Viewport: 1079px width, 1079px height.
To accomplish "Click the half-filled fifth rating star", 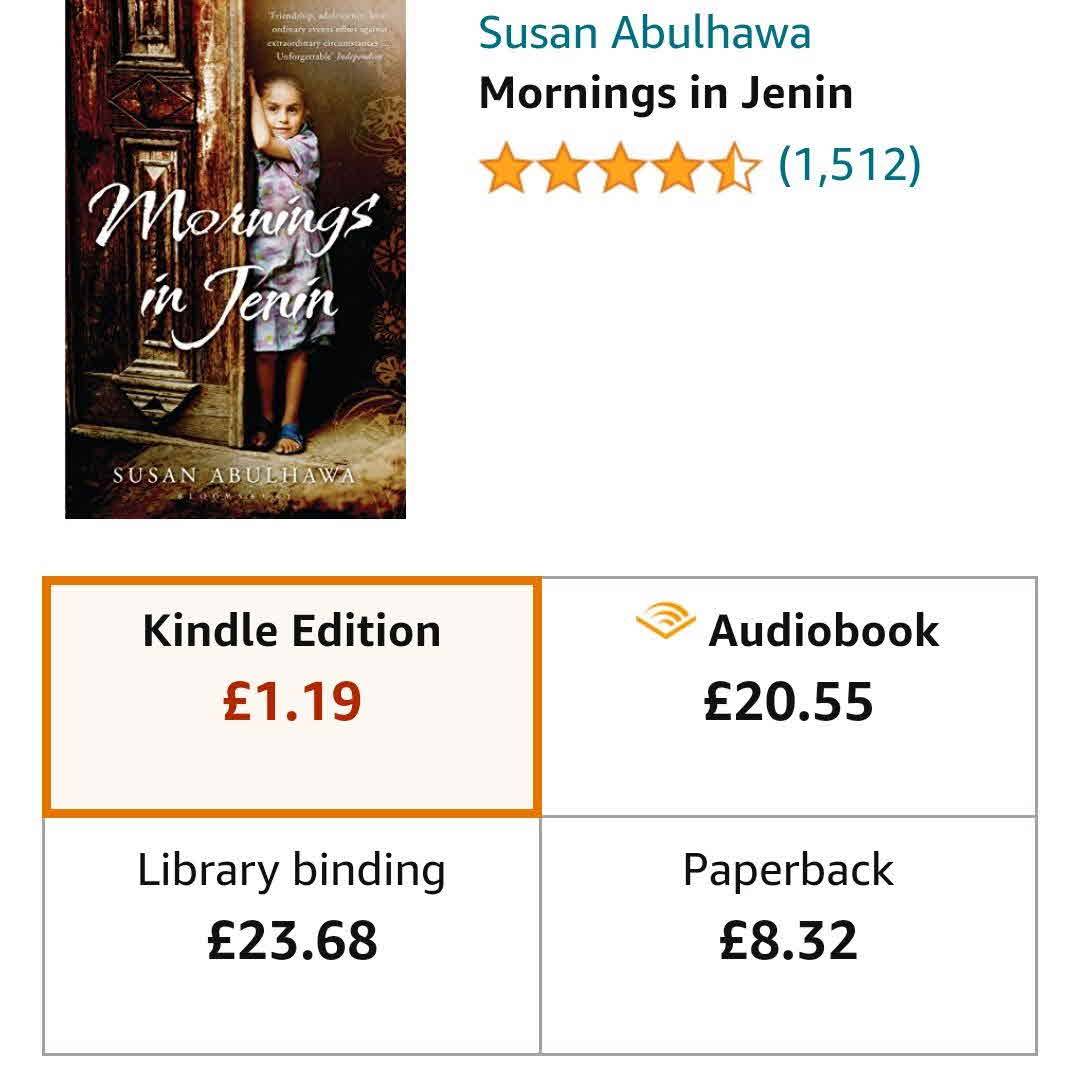I will [736, 168].
